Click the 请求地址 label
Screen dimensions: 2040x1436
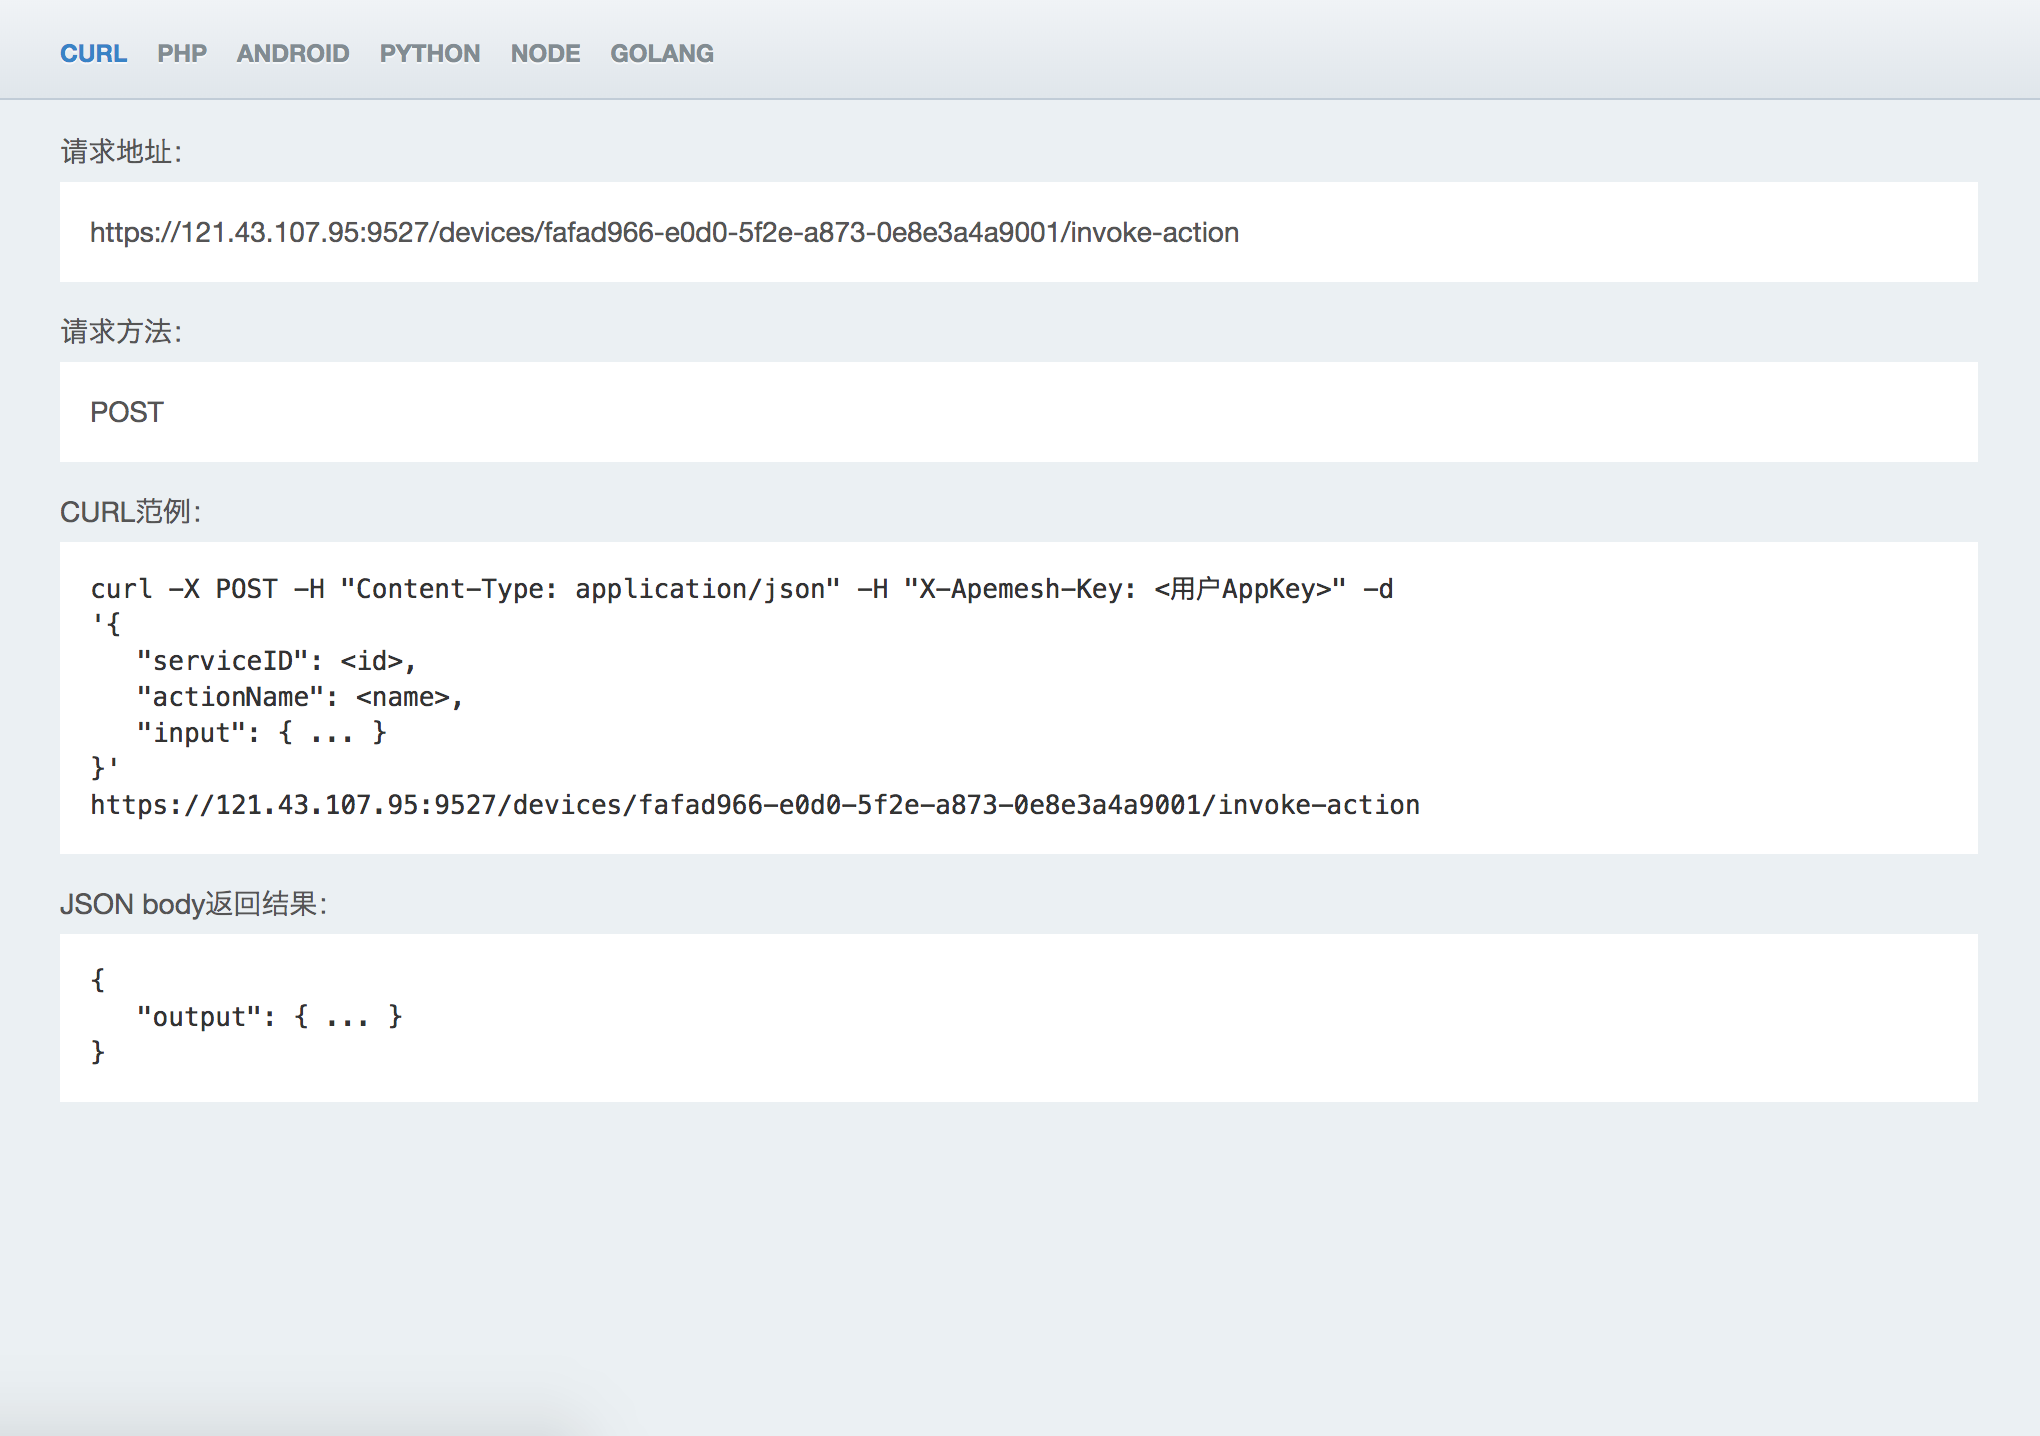[121, 152]
